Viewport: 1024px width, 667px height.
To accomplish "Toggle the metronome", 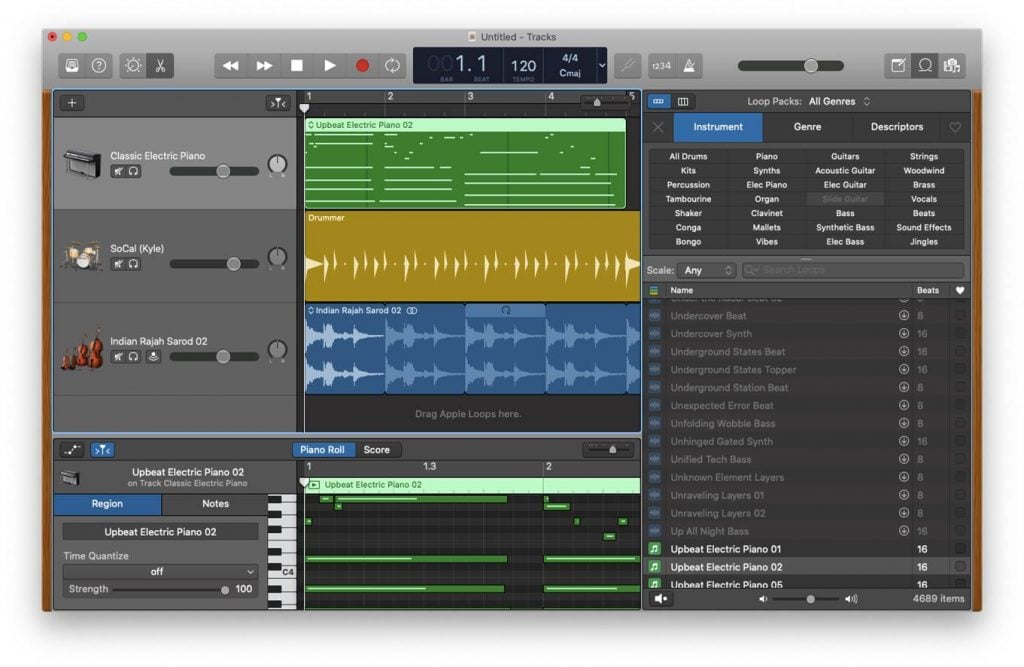I will [689, 65].
